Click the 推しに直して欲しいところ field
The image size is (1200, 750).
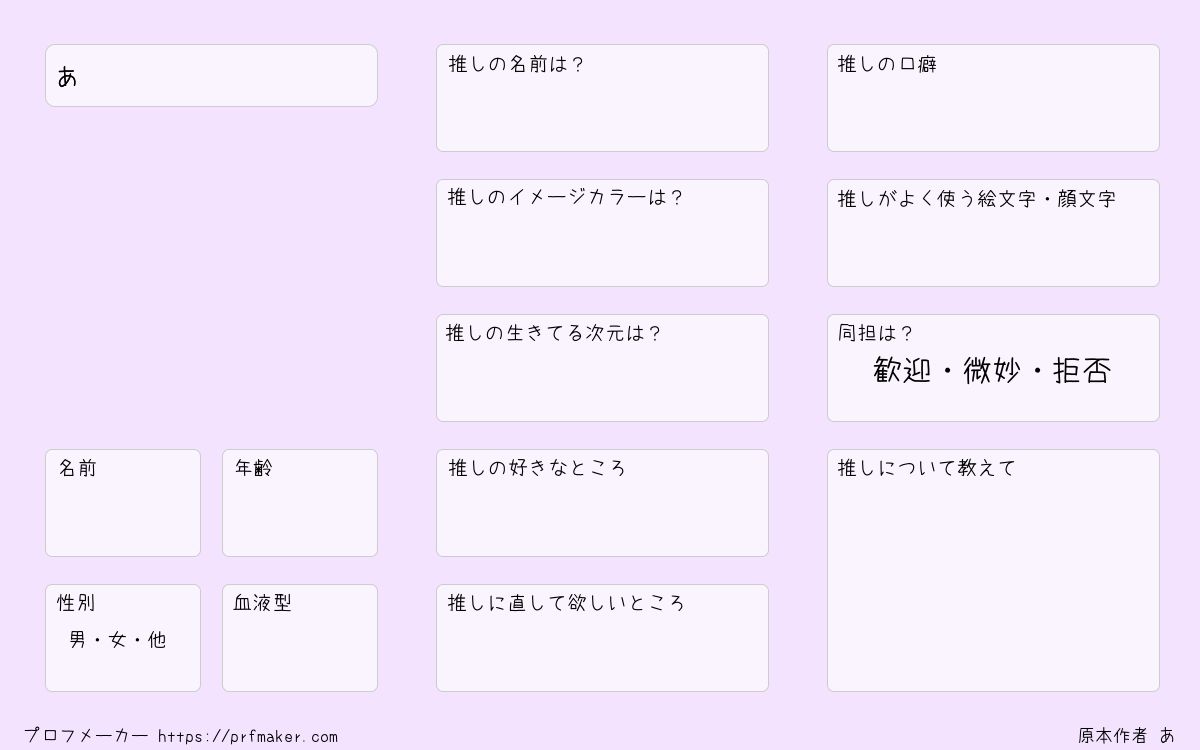coord(602,638)
